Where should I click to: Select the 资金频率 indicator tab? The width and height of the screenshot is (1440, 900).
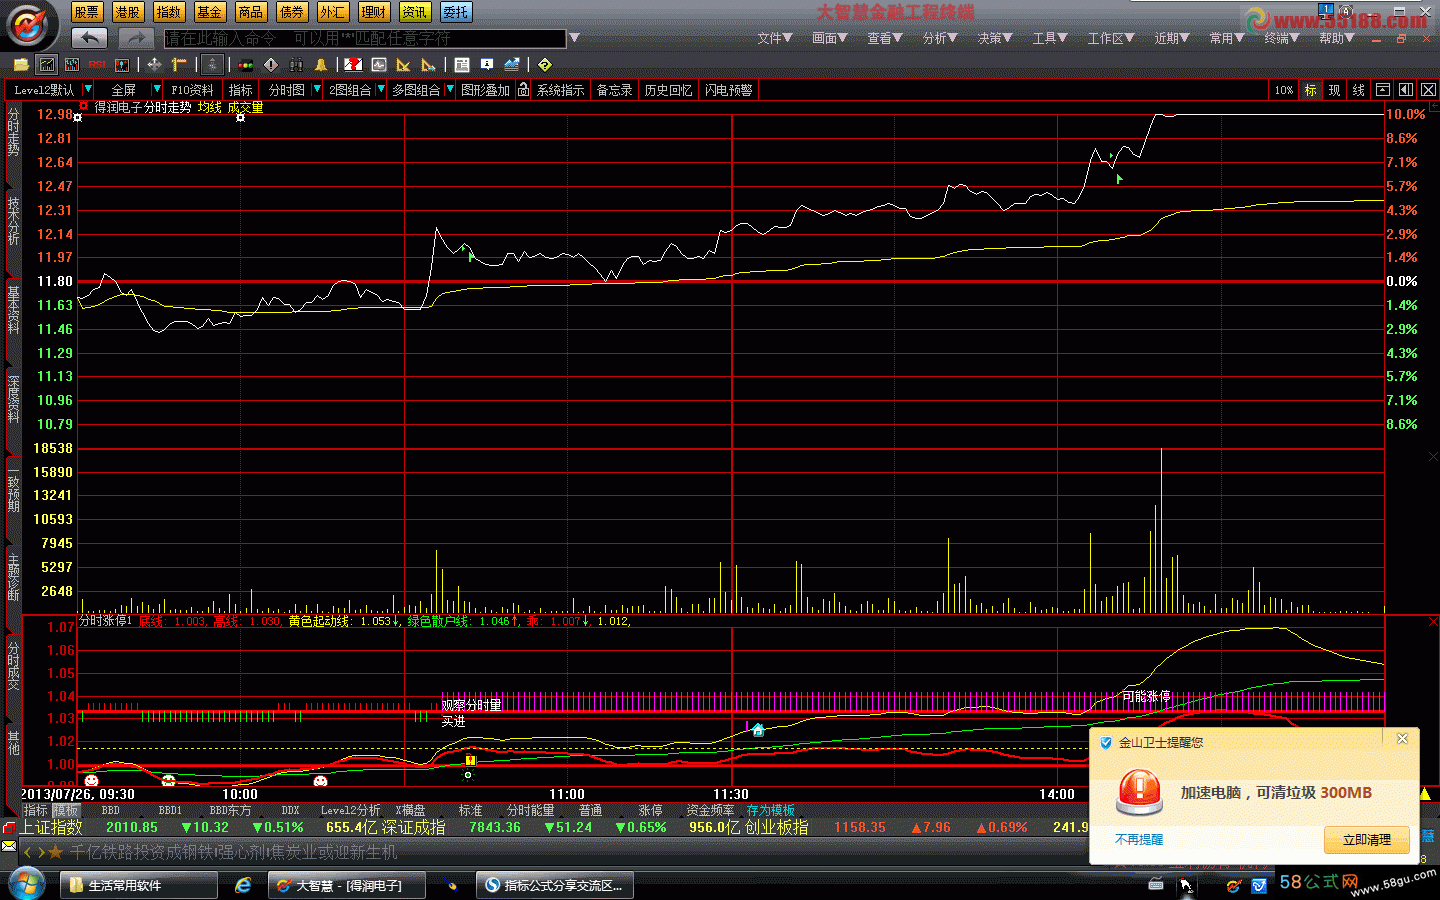tap(710, 810)
